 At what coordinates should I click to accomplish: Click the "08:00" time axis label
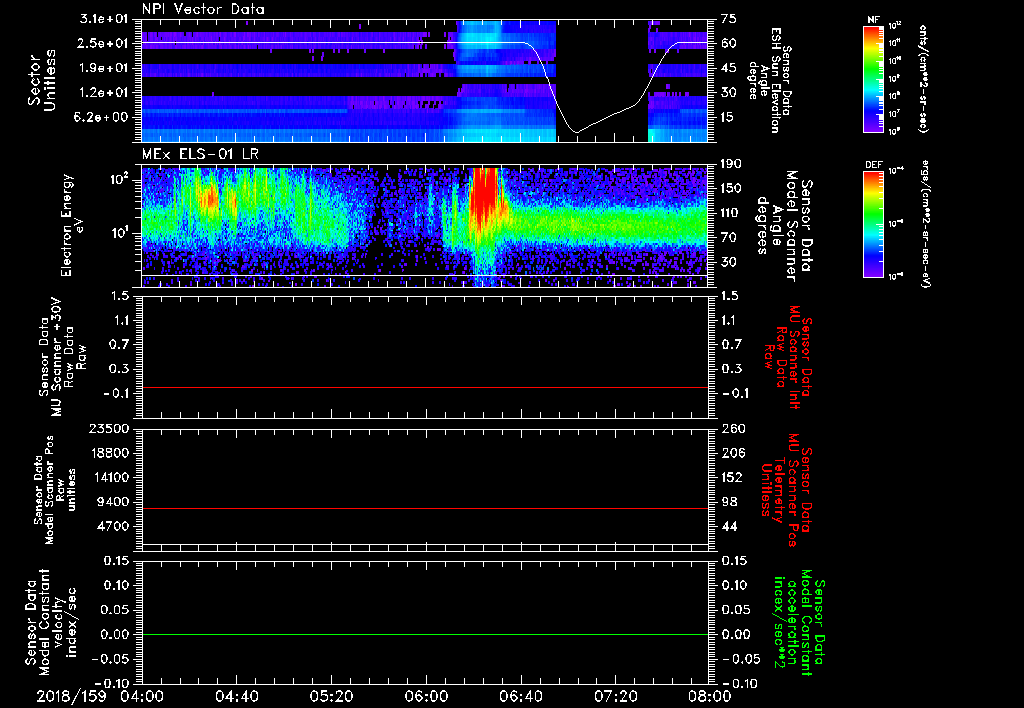tap(710, 696)
